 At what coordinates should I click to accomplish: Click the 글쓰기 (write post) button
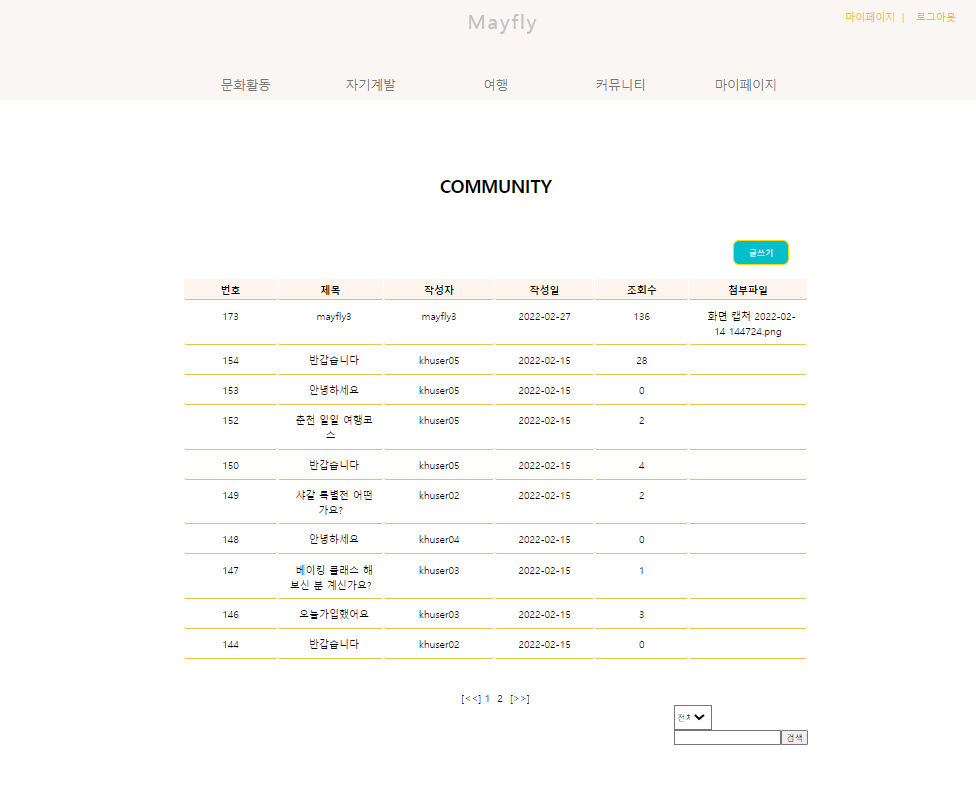pyautogui.click(x=760, y=252)
